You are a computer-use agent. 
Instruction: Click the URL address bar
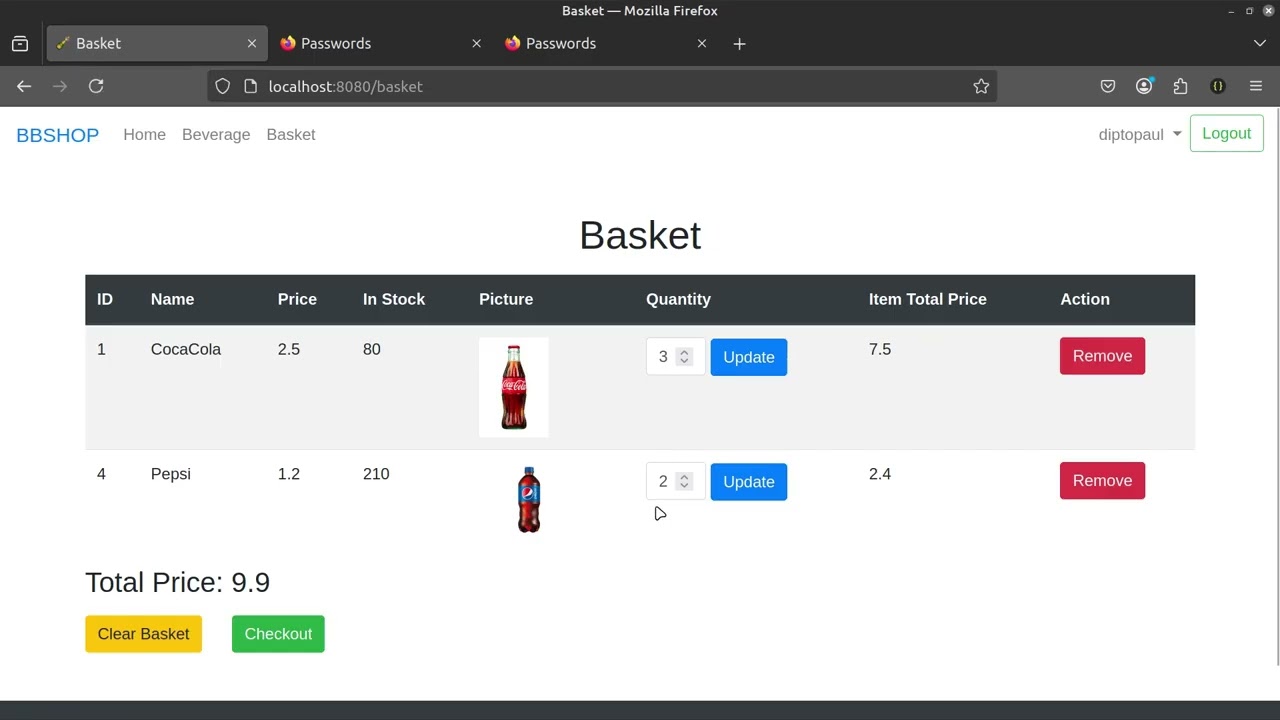[600, 87]
